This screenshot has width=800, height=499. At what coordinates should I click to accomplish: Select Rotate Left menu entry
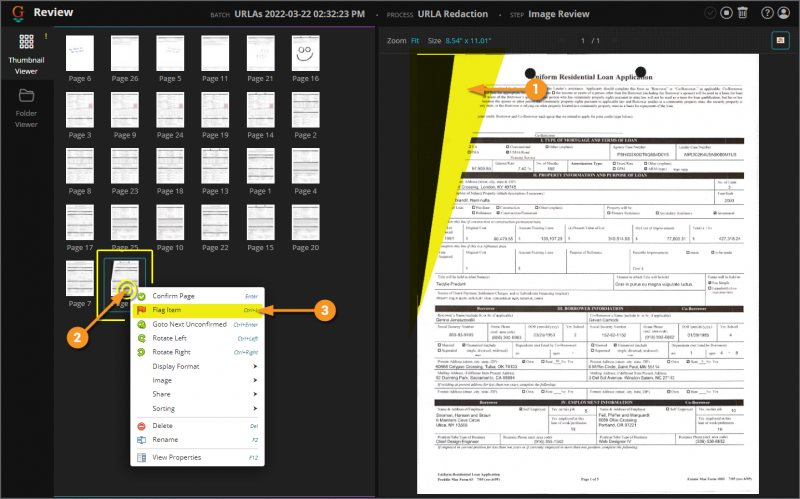tap(197, 338)
